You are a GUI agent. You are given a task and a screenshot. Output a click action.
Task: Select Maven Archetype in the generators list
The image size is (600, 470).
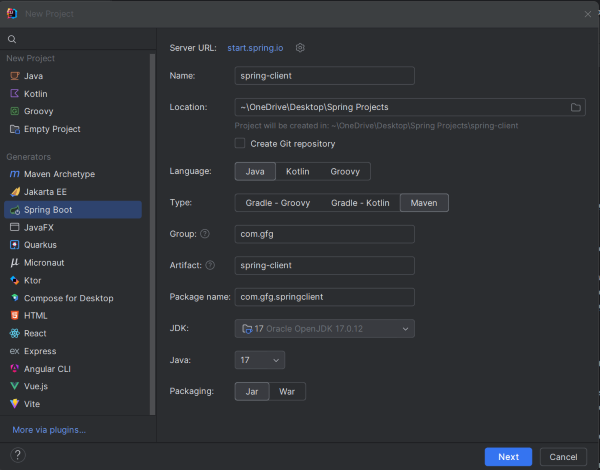coord(59,174)
